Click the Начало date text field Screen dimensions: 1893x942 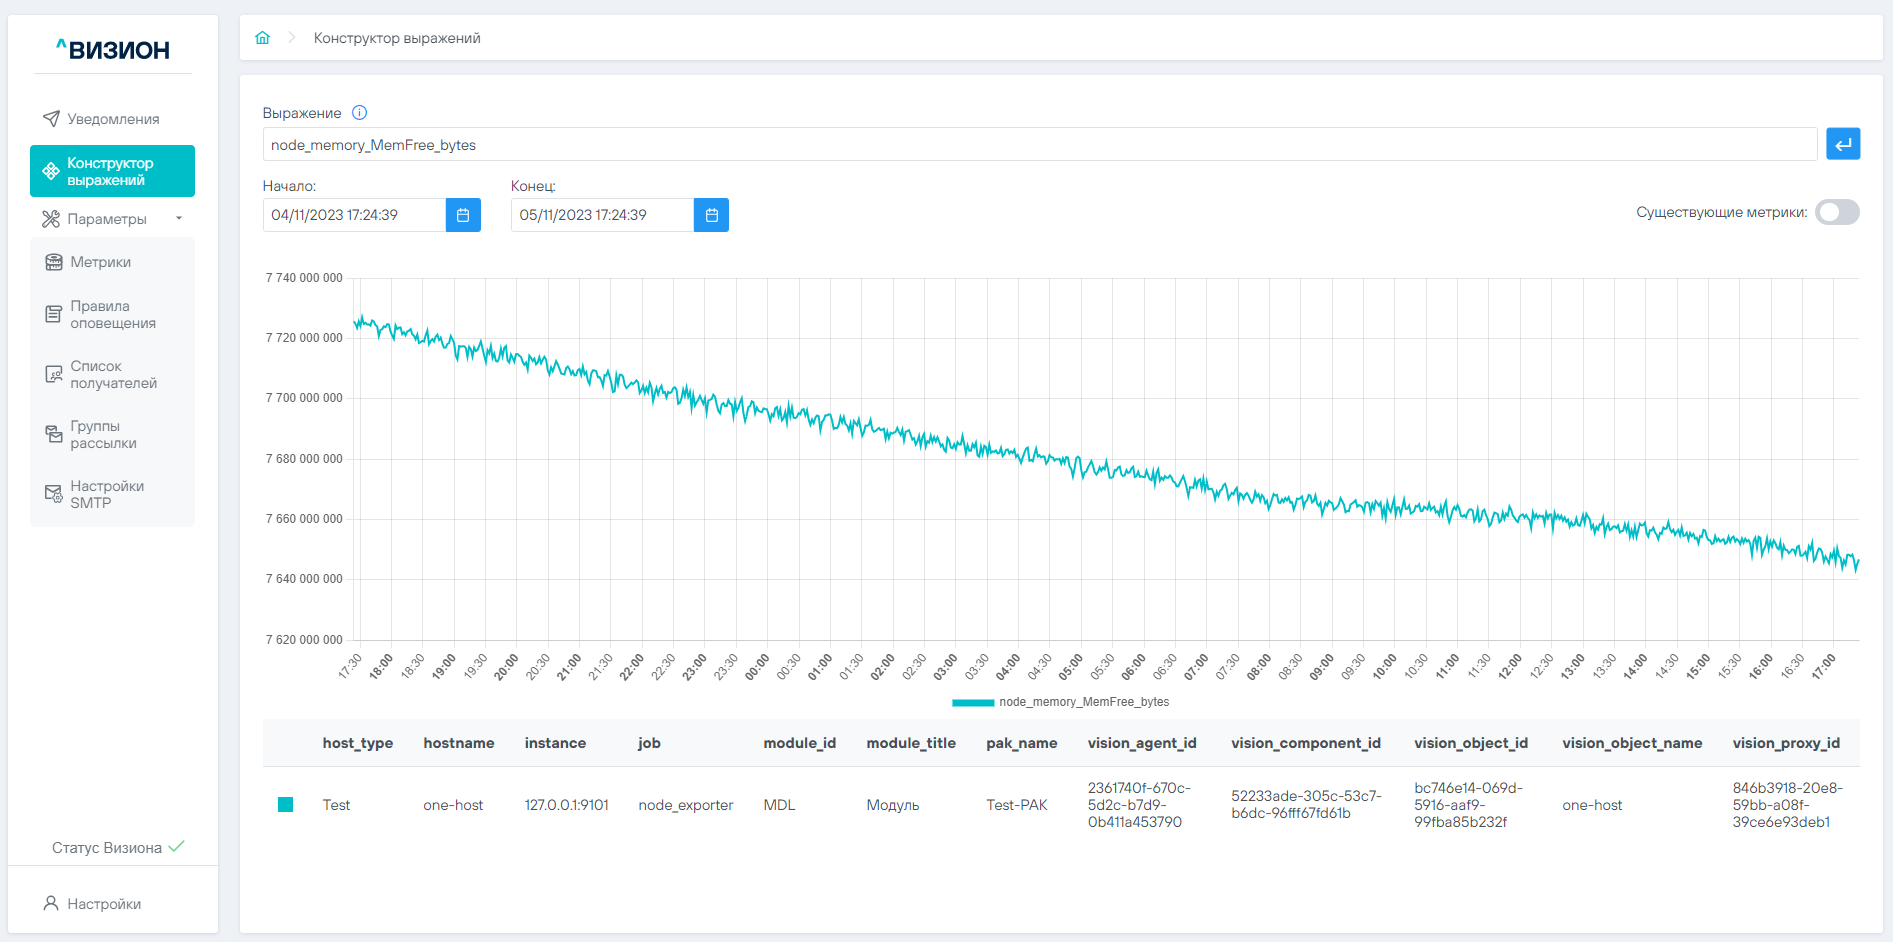tap(354, 215)
